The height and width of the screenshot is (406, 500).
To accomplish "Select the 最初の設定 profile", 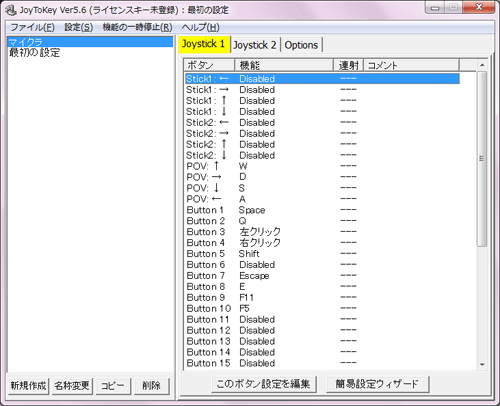I will pyautogui.click(x=90, y=52).
